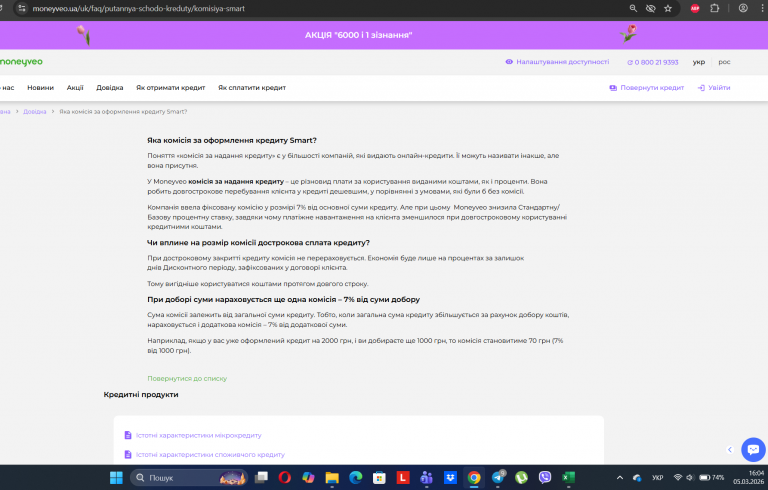This screenshot has width=768, height=490.
Task: Open the chat widget bubble icon
Action: pyautogui.click(x=753, y=449)
